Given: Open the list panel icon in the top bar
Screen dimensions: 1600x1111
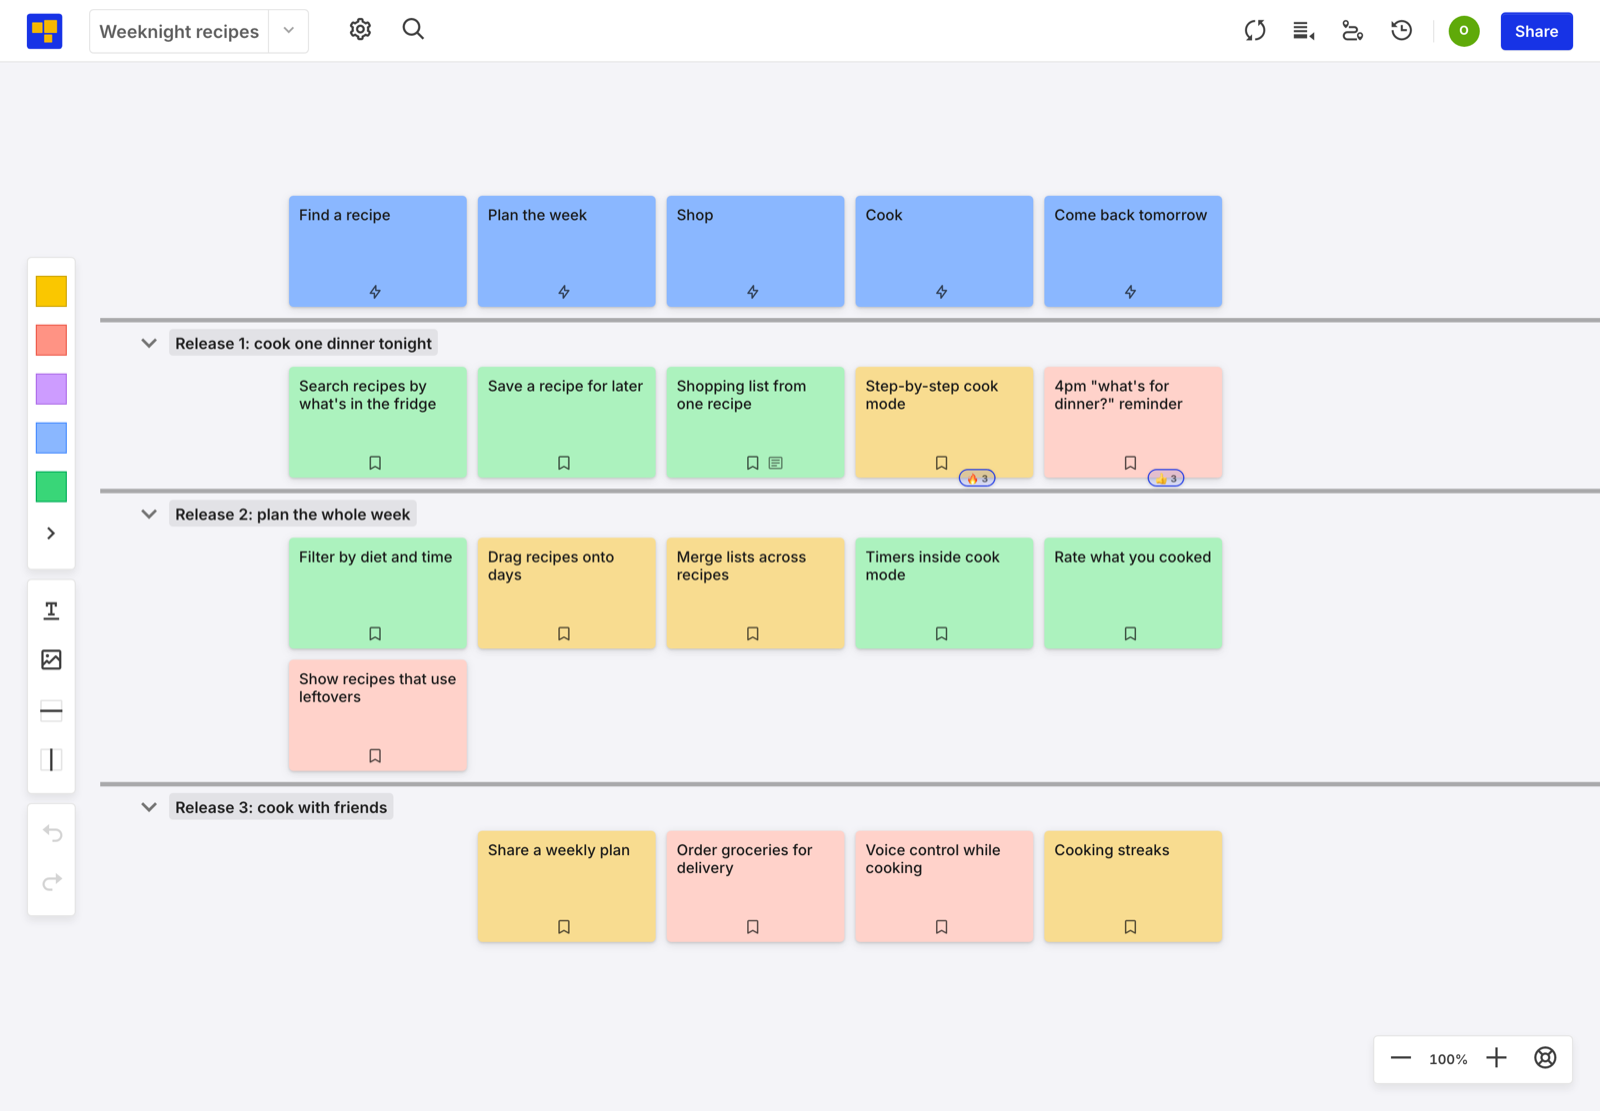Looking at the screenshot, I should (1303, 31).
